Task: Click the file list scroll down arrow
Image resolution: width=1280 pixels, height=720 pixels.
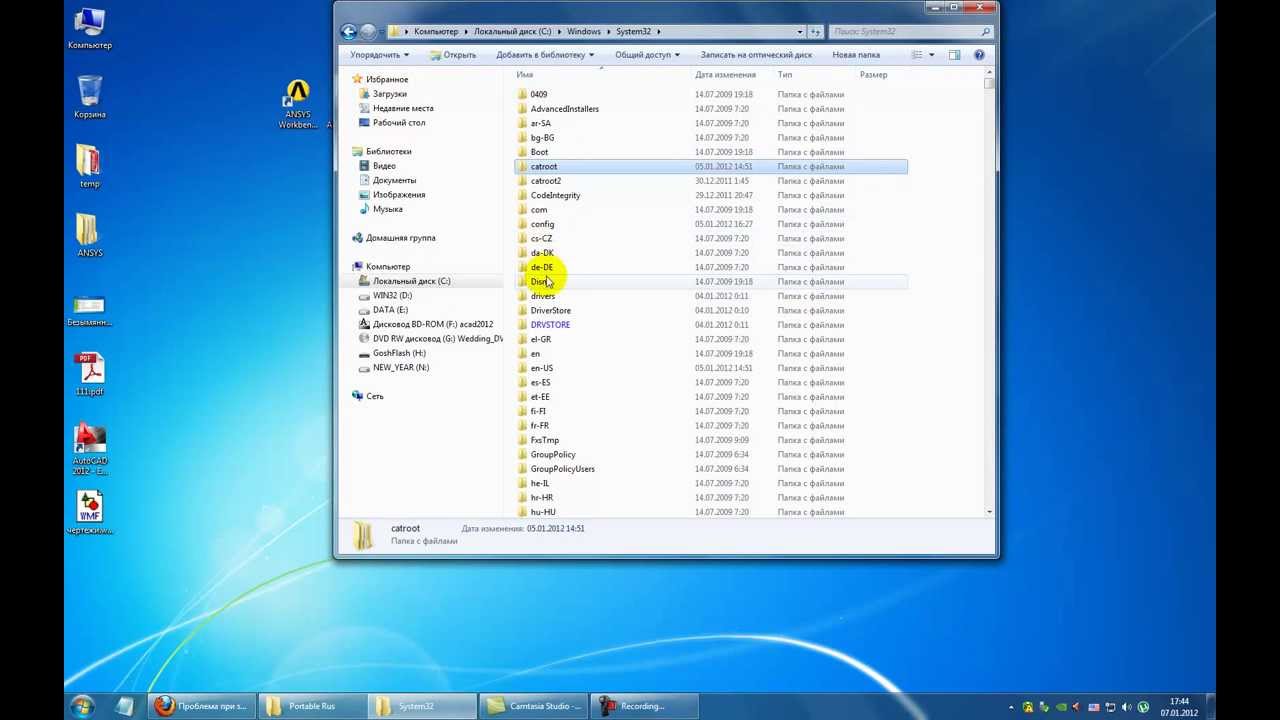Action: coord(989,512)
